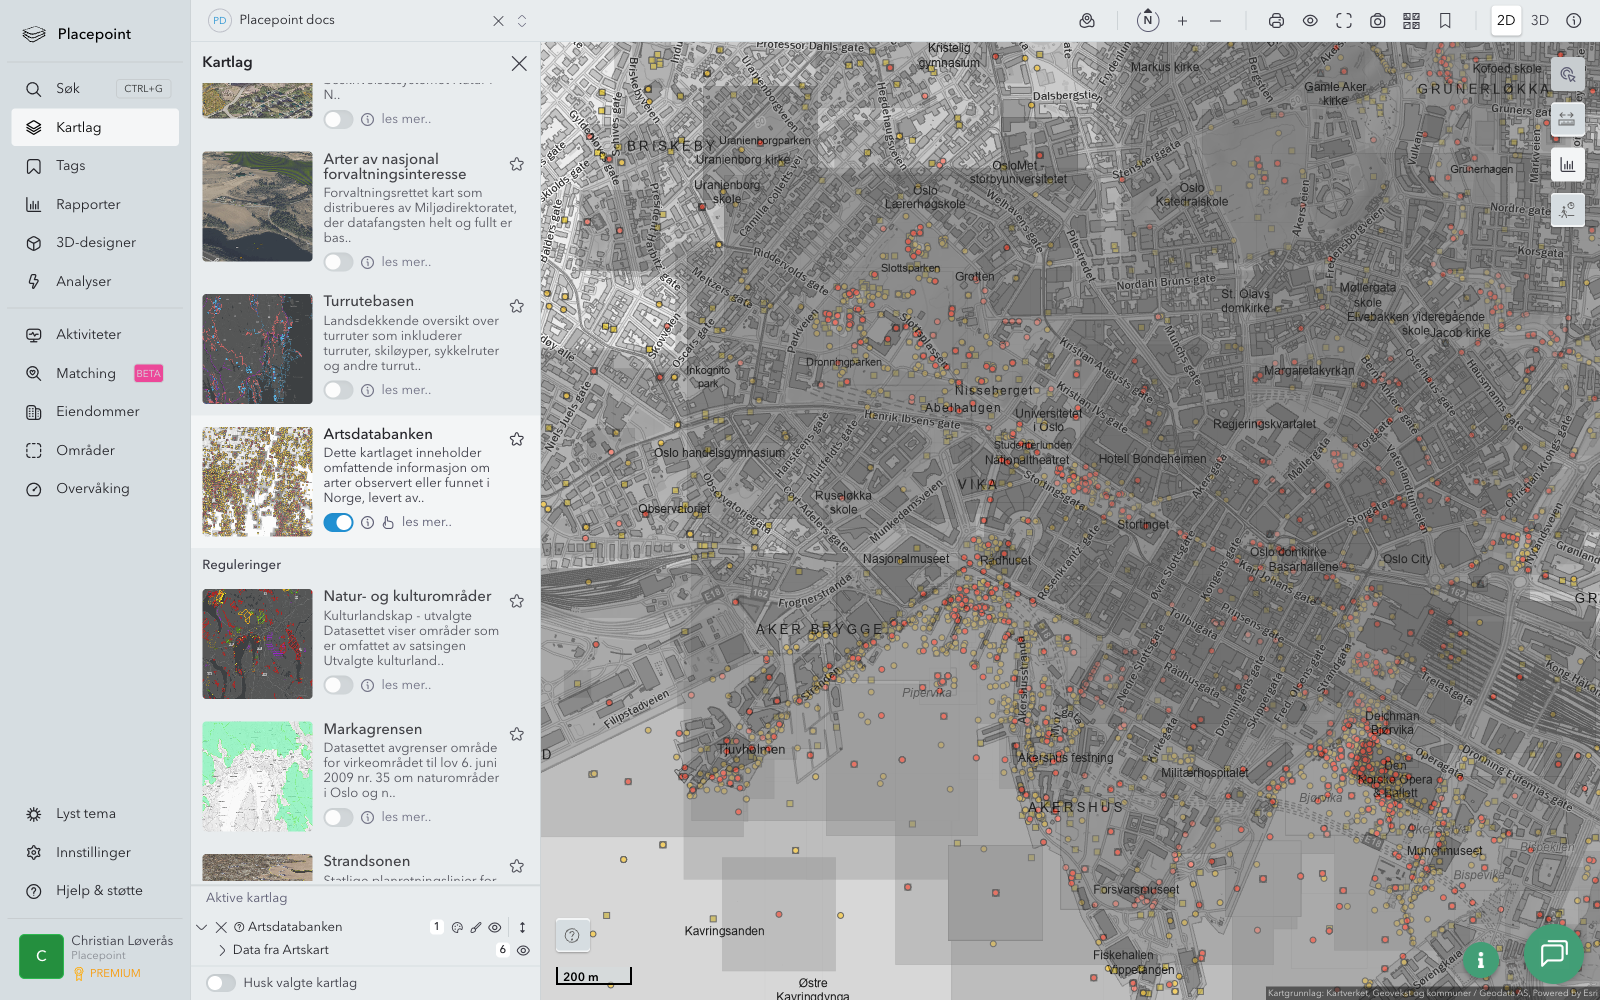1600x1000 pixels.
Task: Hide Data fra Artskart with eye icon
Action: (523, 950)
